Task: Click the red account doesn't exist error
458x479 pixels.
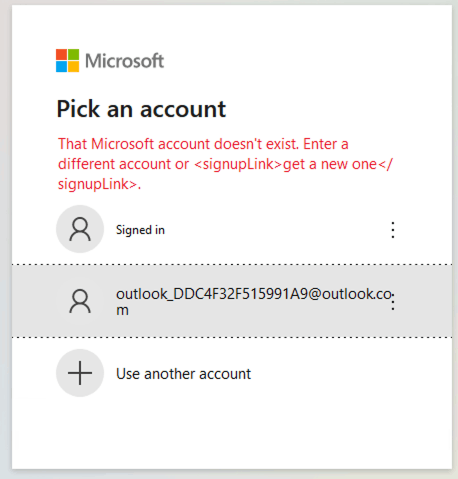Action: point(225,164)
